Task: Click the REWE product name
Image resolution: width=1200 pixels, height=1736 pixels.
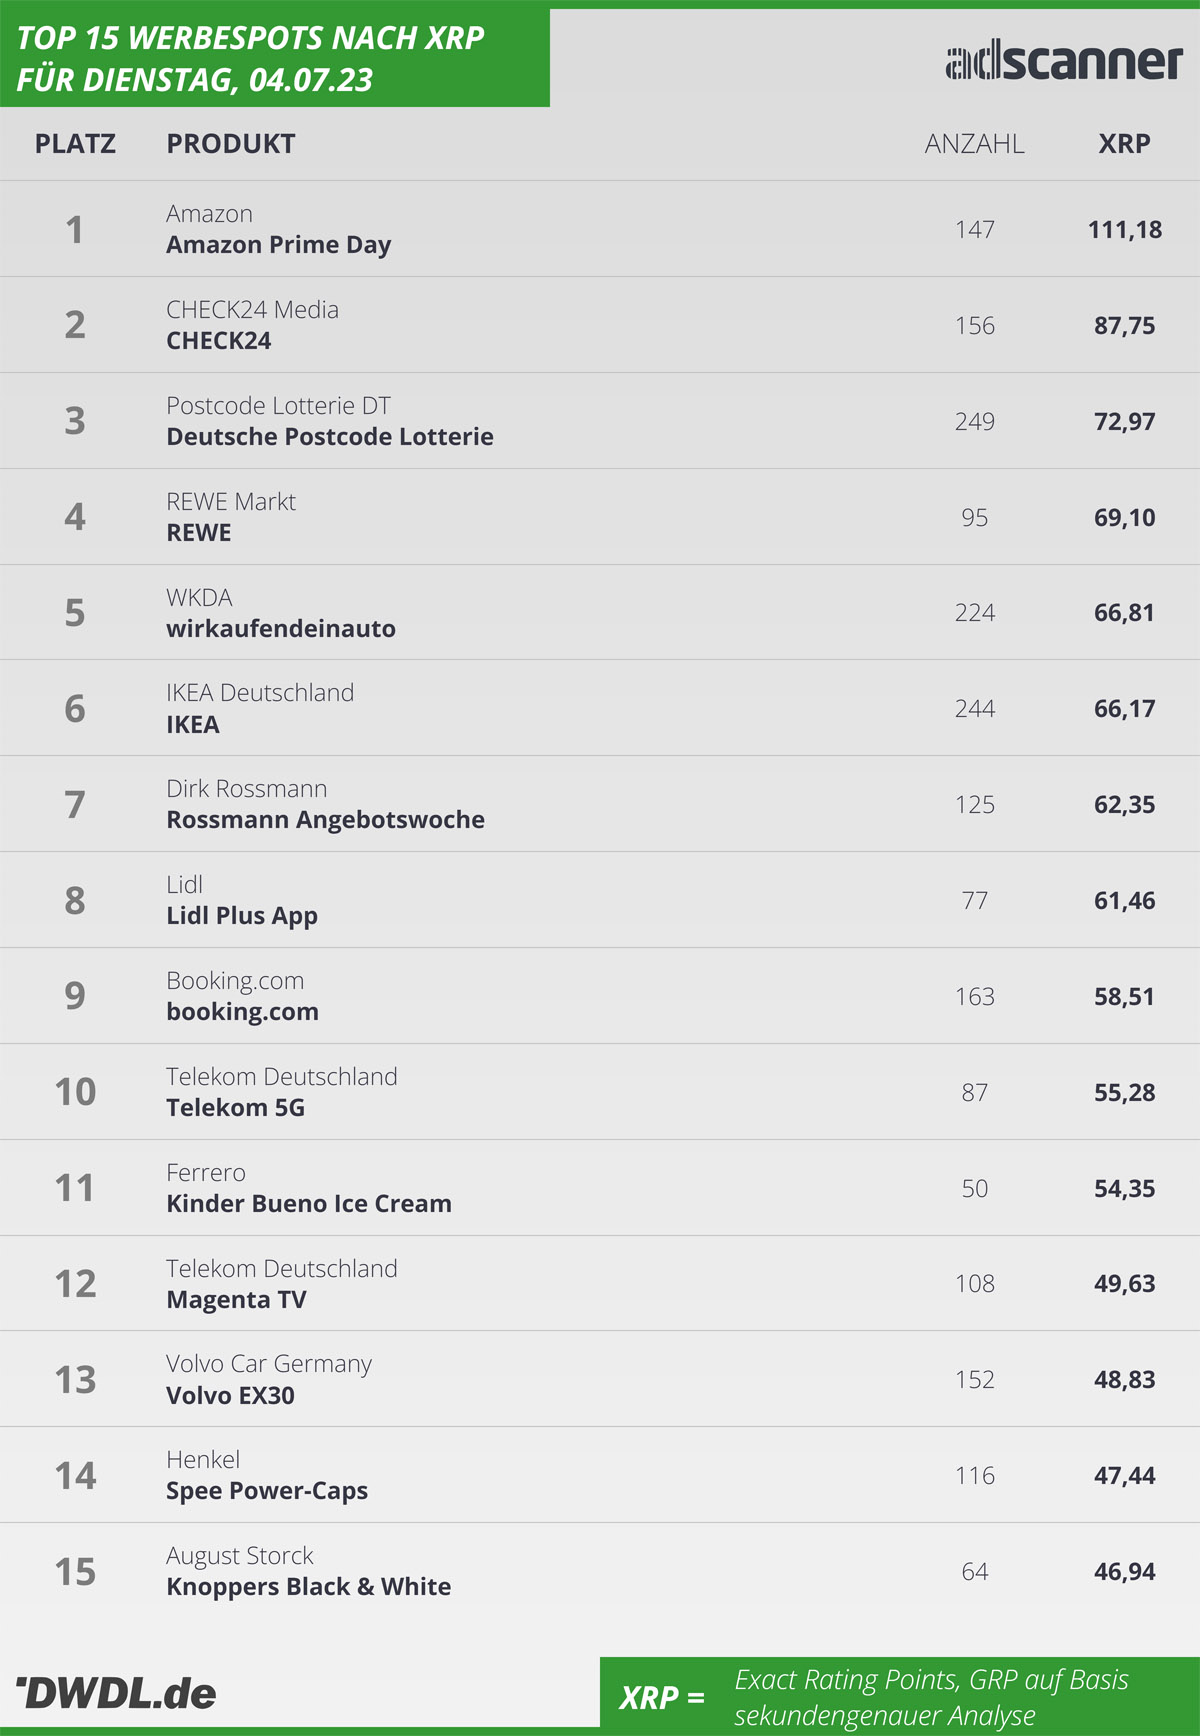Action: [x=198, y=533]
